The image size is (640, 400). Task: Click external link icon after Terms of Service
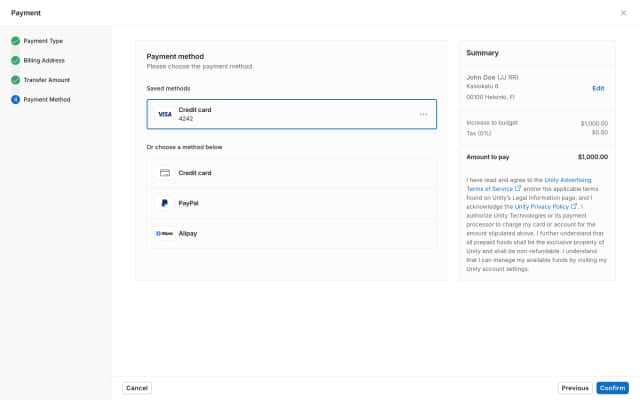click(518, 189)
